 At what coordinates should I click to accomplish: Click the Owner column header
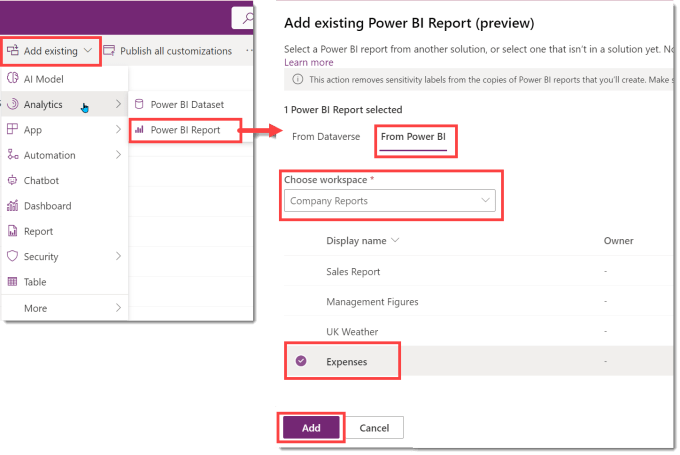tap(618, 241)
